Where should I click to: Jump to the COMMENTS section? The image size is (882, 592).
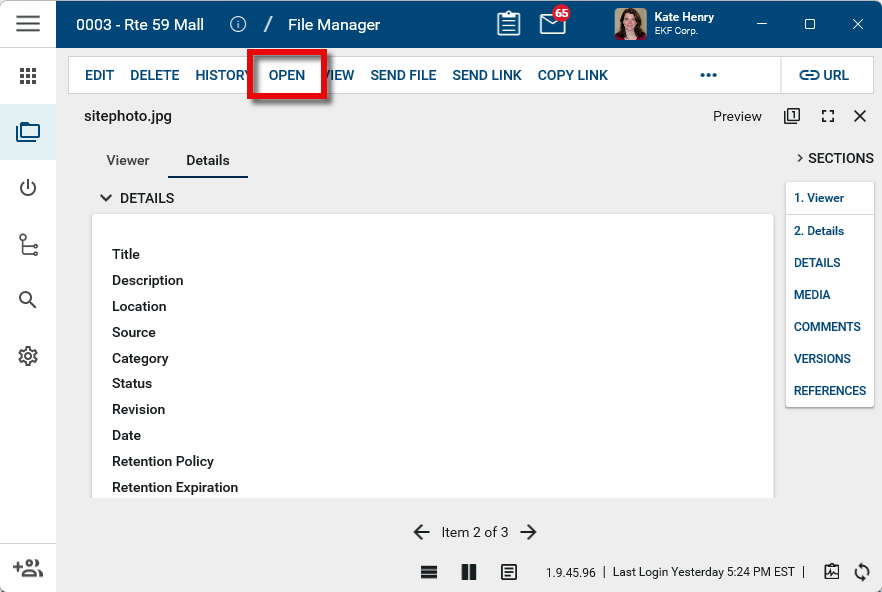click(827, 327)
